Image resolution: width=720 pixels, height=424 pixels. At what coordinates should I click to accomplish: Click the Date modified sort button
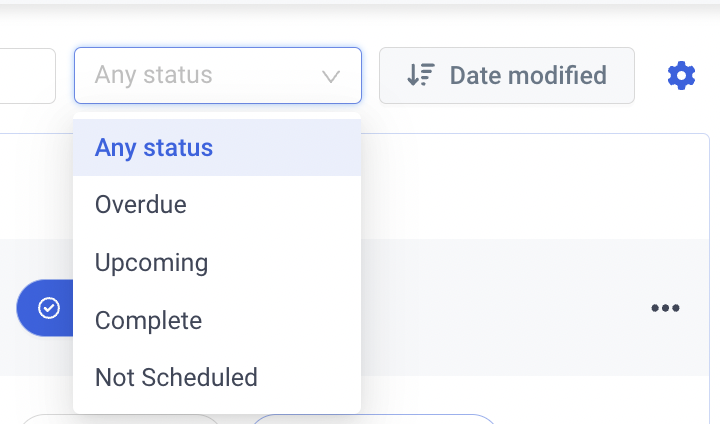coord(507,75)
